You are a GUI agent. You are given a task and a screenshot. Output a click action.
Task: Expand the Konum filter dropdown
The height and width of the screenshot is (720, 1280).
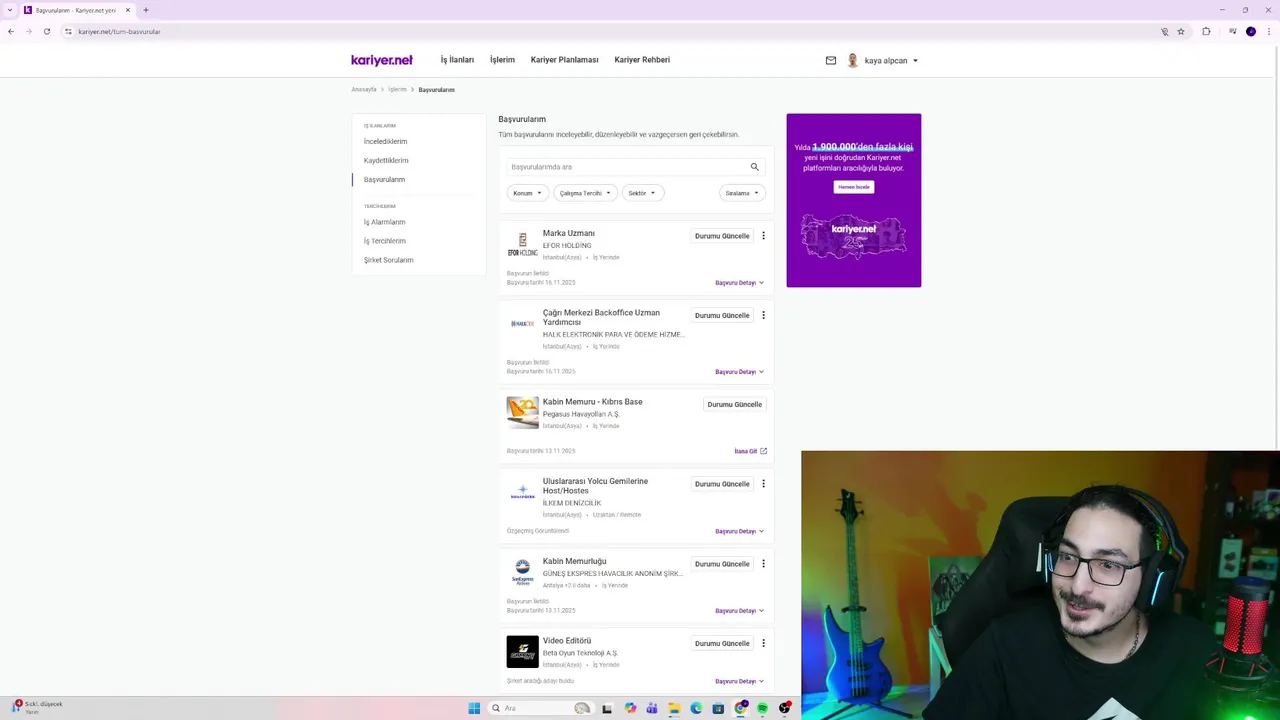click(x=527, y=193)
